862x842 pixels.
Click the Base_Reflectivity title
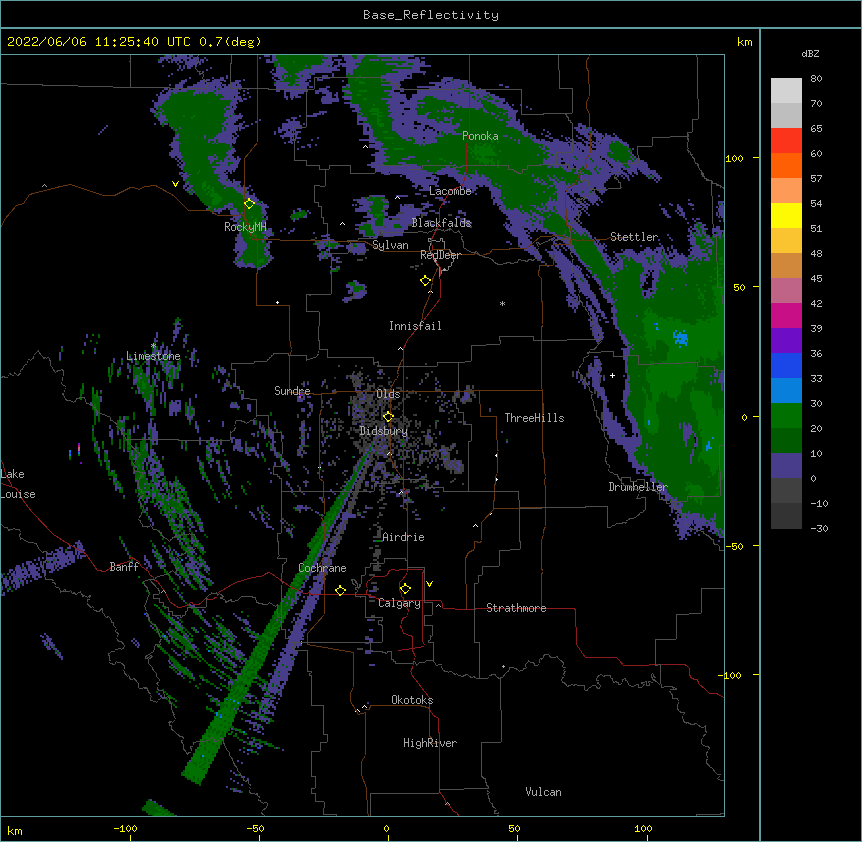[431, 15]
